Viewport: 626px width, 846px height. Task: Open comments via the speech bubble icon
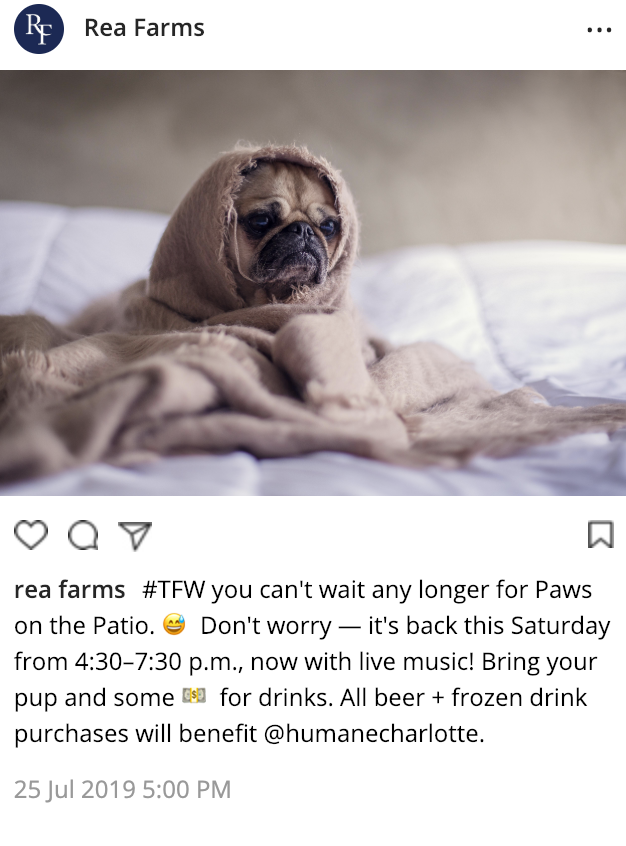click(83, 536)
